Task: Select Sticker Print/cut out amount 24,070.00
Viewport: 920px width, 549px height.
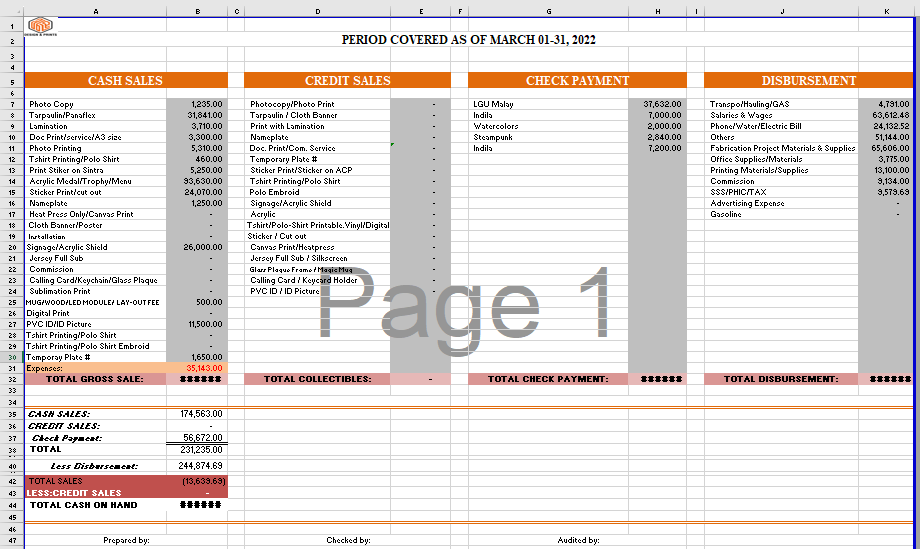Action: pyautogui.click(x=197, y=192)
